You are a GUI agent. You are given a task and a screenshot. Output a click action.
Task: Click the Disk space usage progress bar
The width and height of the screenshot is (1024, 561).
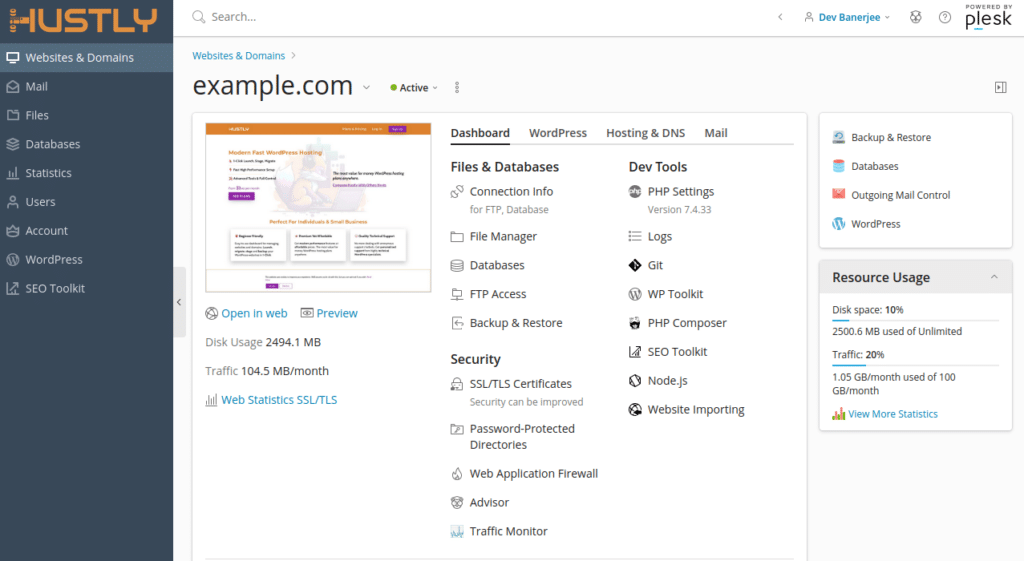pos(915,320)
